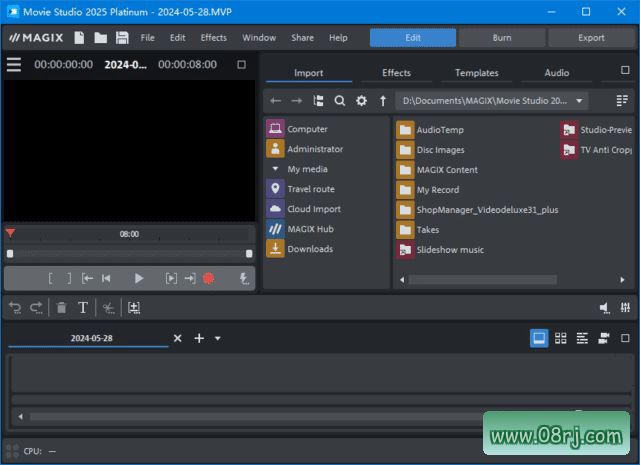
Task: Save project with floppy disk icon
Action: [x=122, y=38]
